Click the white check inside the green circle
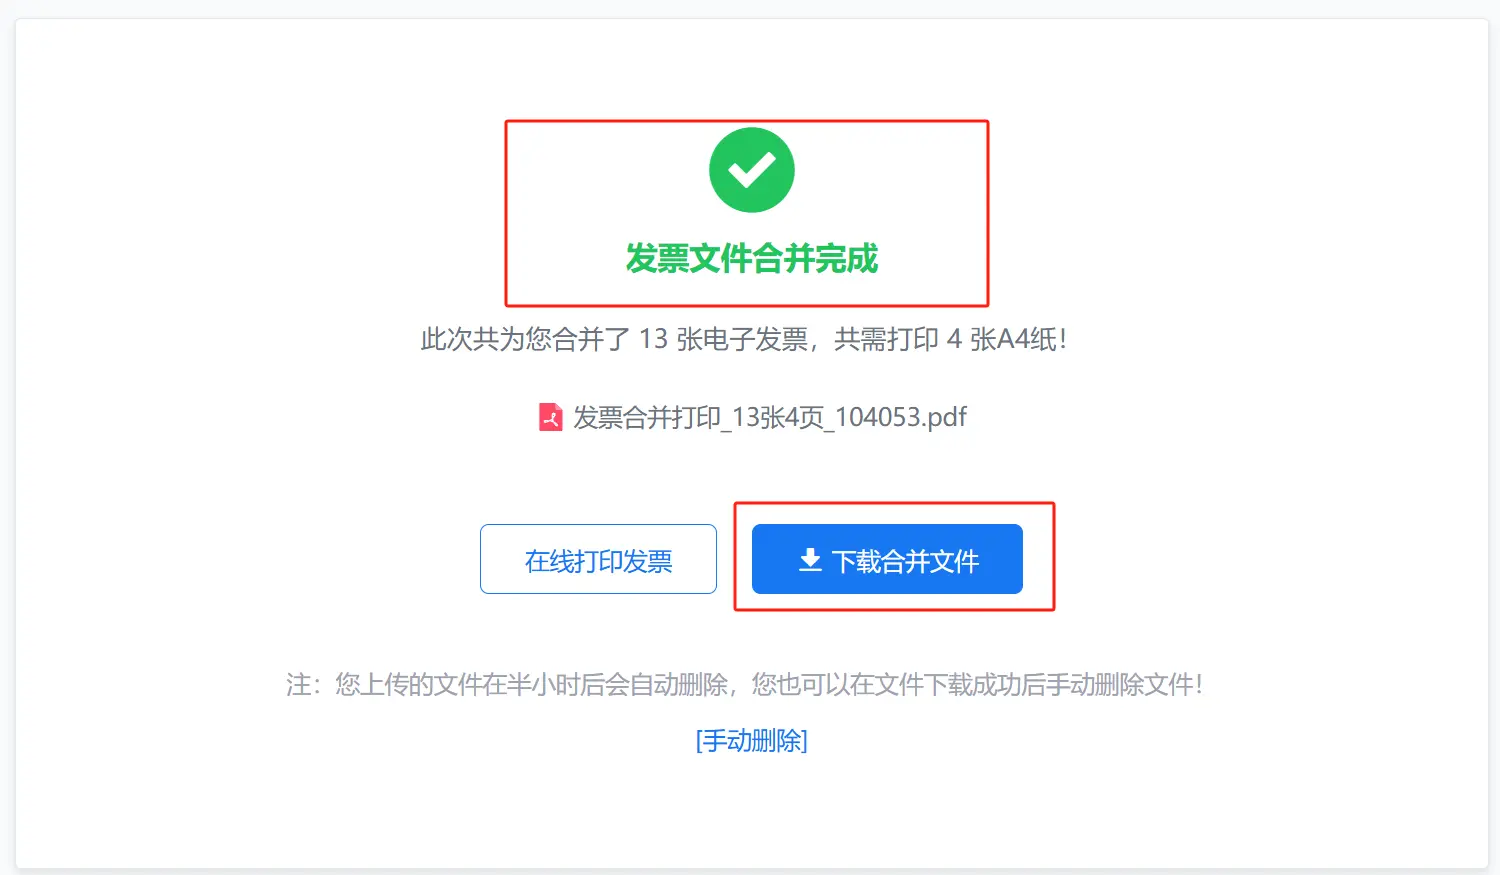This screenshot has height=875, width=1500. pos(752,170)
